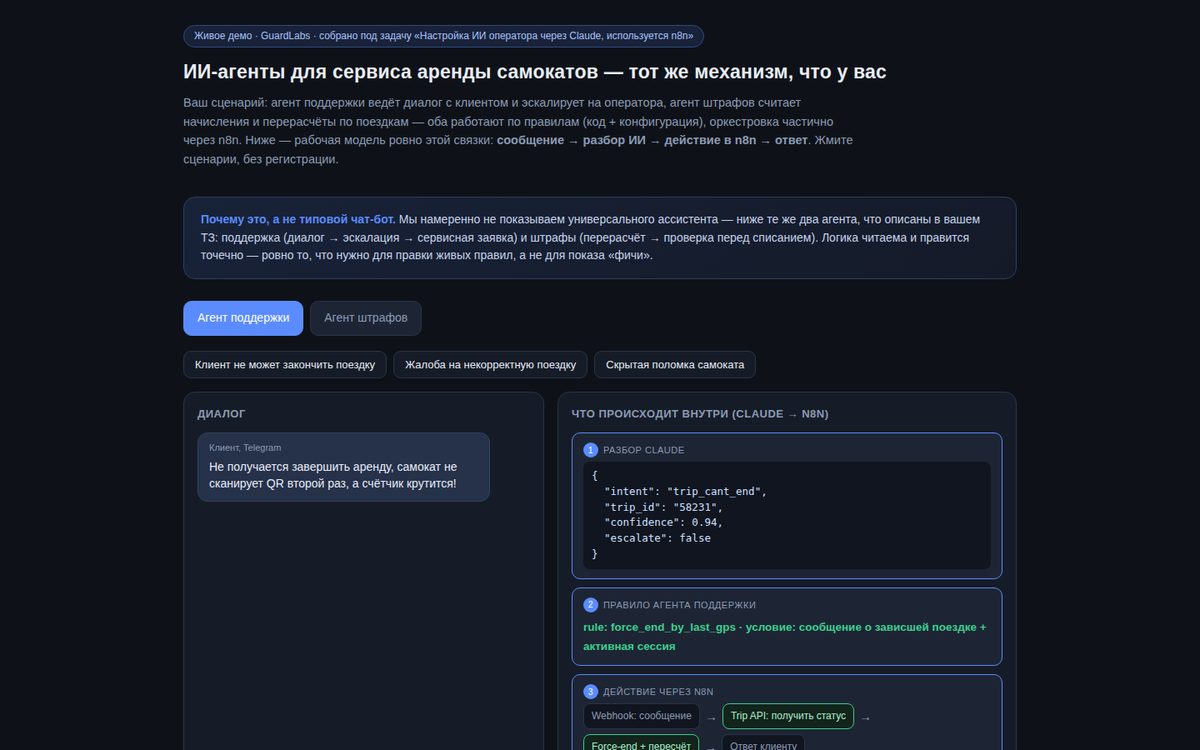The height and width of the screenshot is (750, 1200).
Task: Click the "intent": "trip_cant_end" line
Action: coord(685,492)
